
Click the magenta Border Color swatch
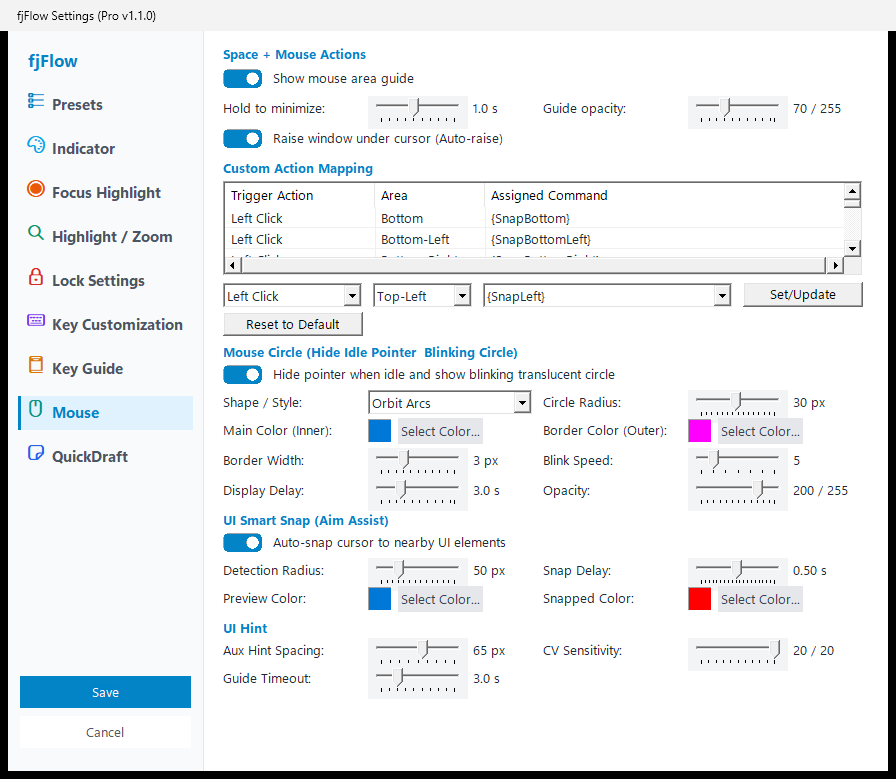699,431
